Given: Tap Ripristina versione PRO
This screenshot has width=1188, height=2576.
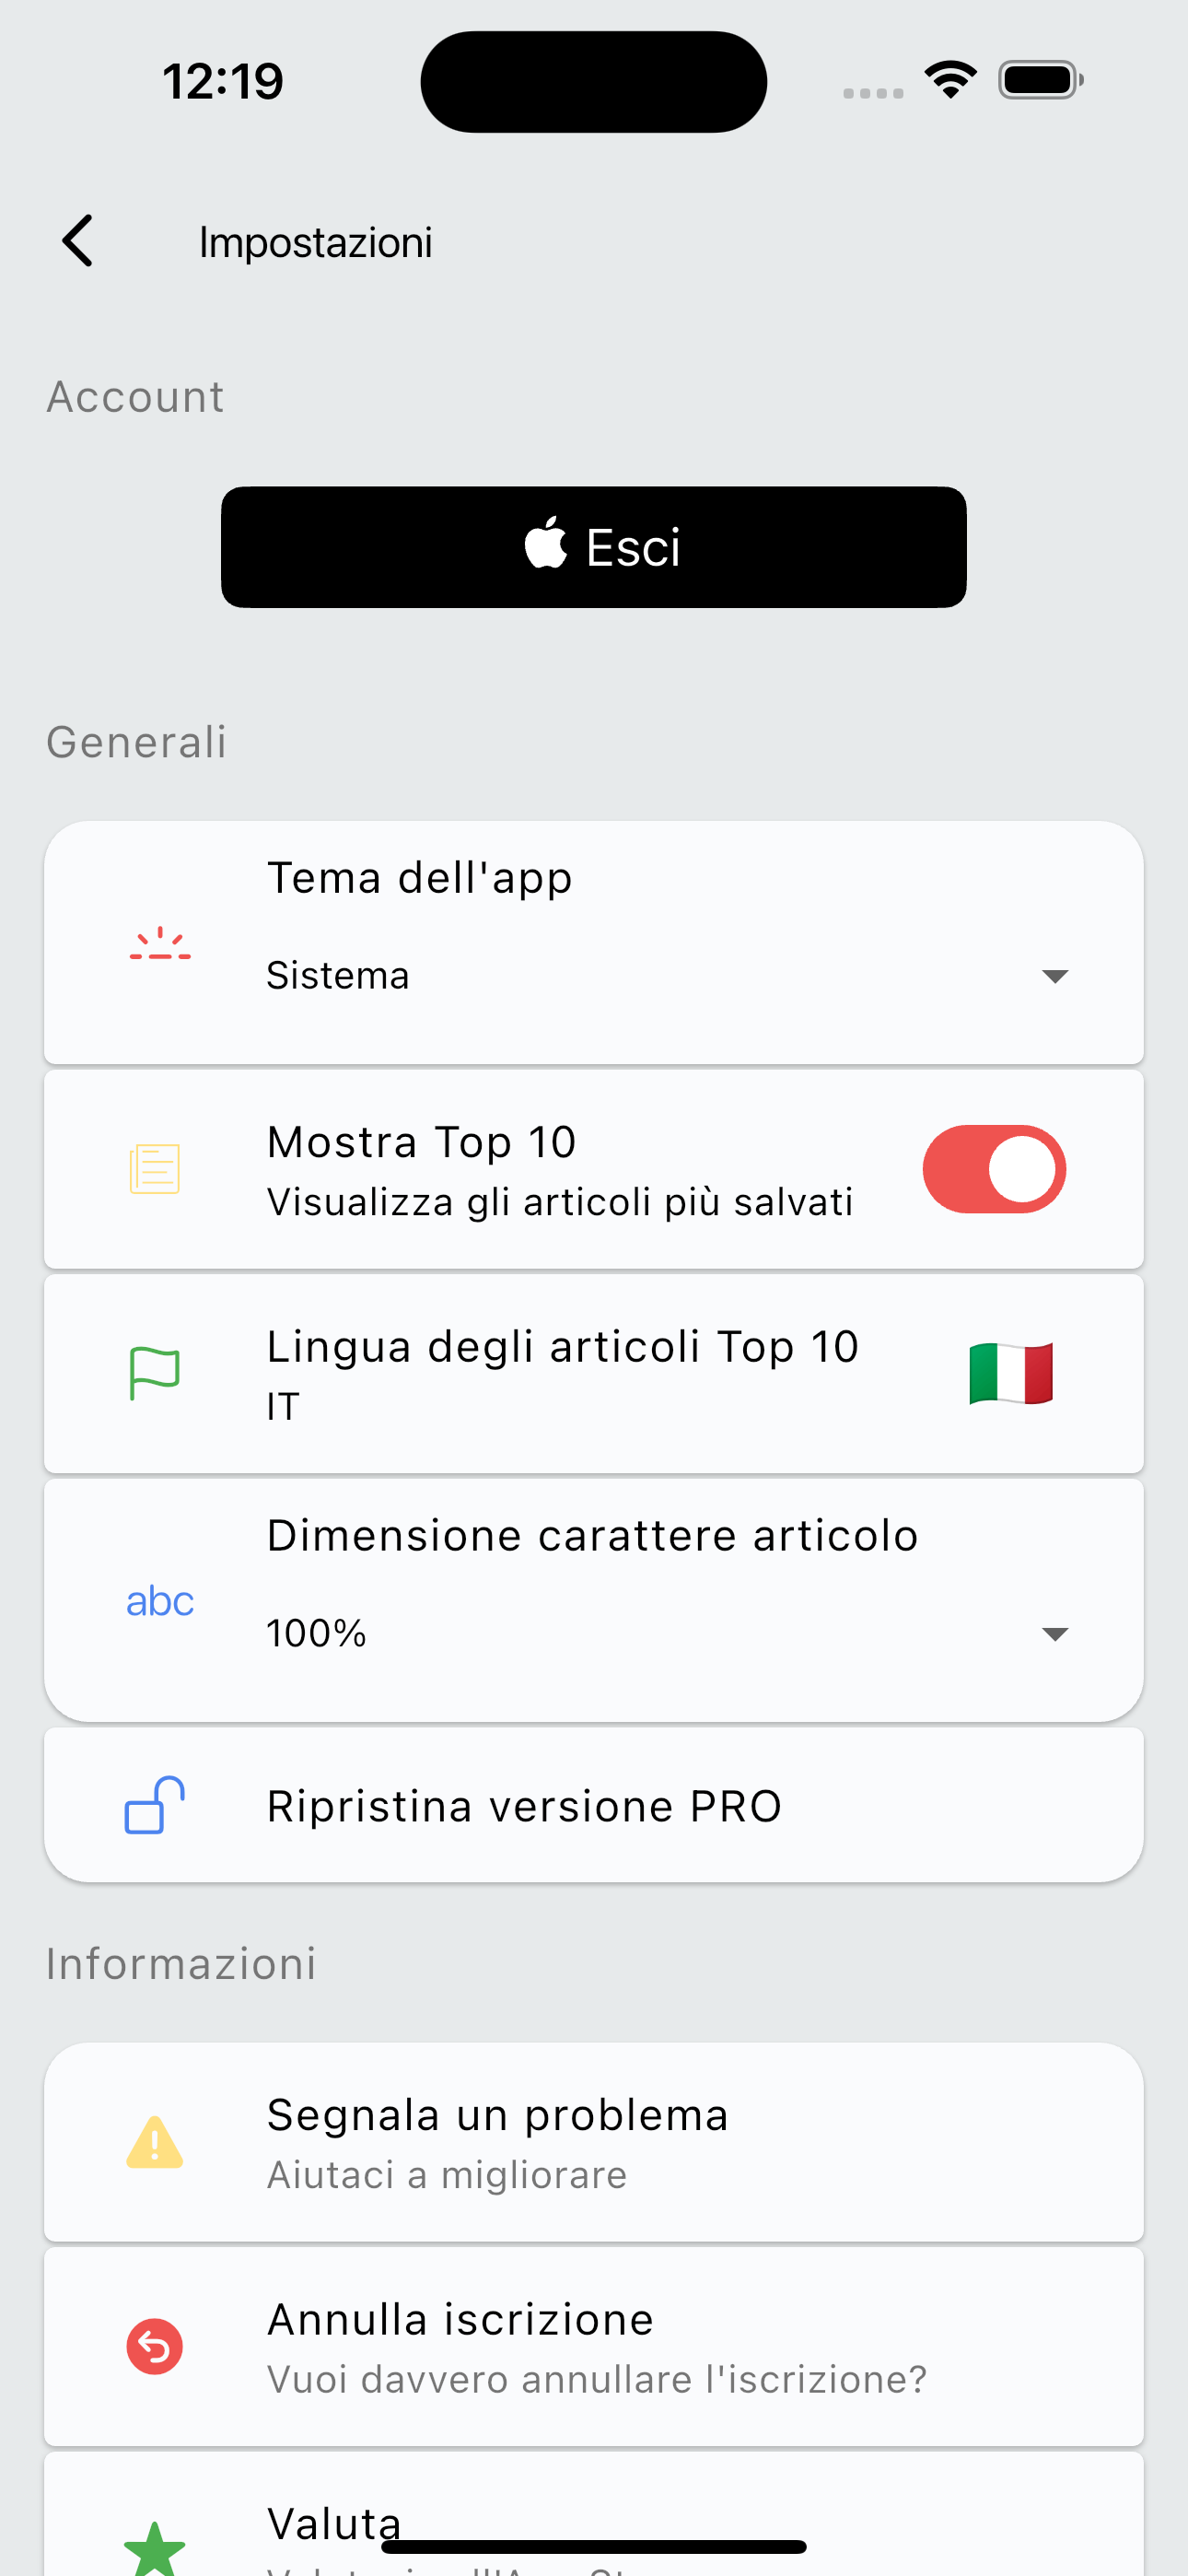Looking at the screenshot, I should point(524,1806).
